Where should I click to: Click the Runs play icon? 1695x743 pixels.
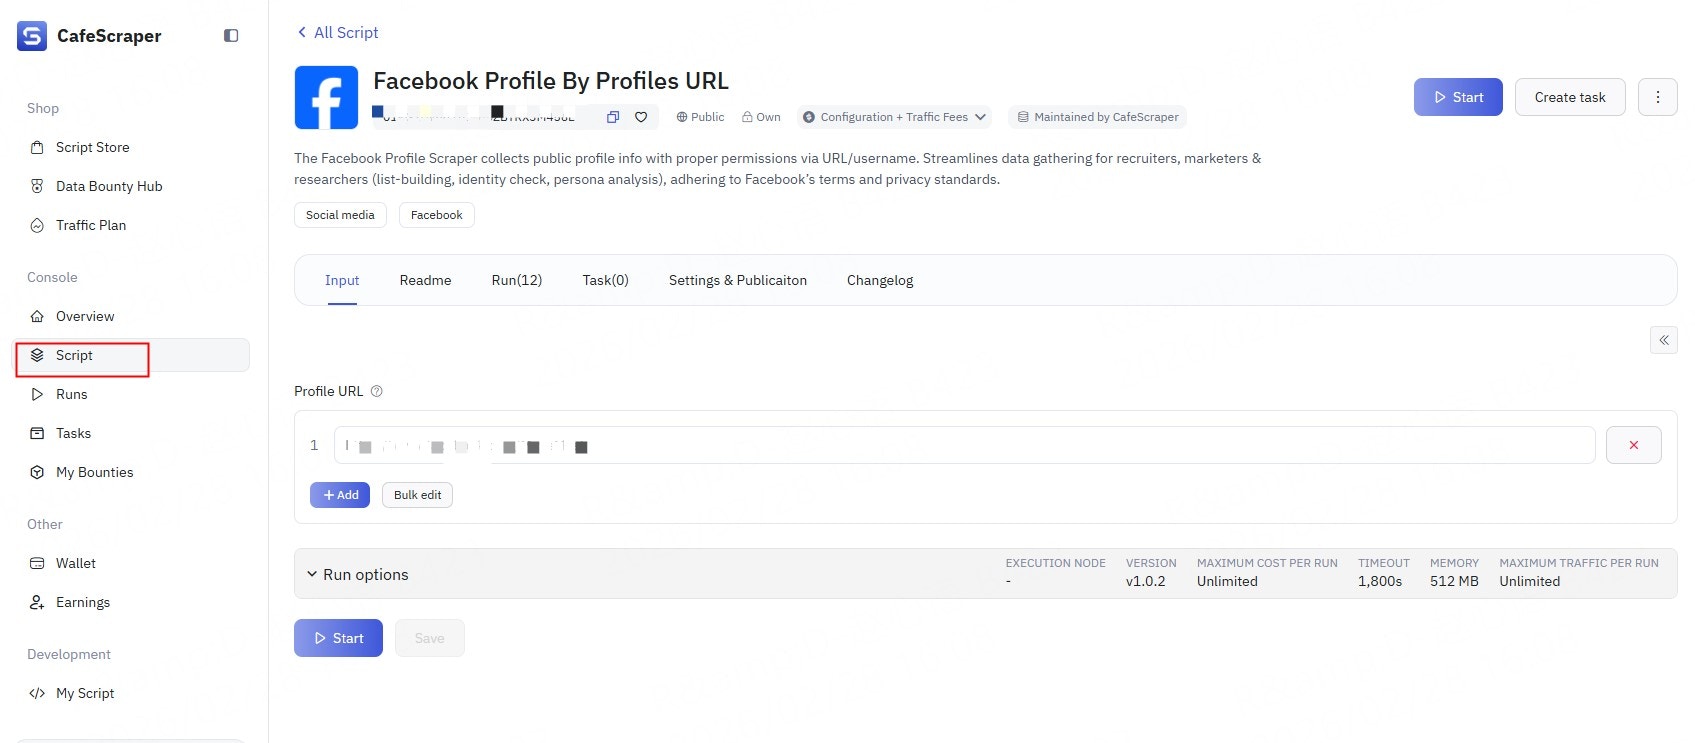click(37, 394)
